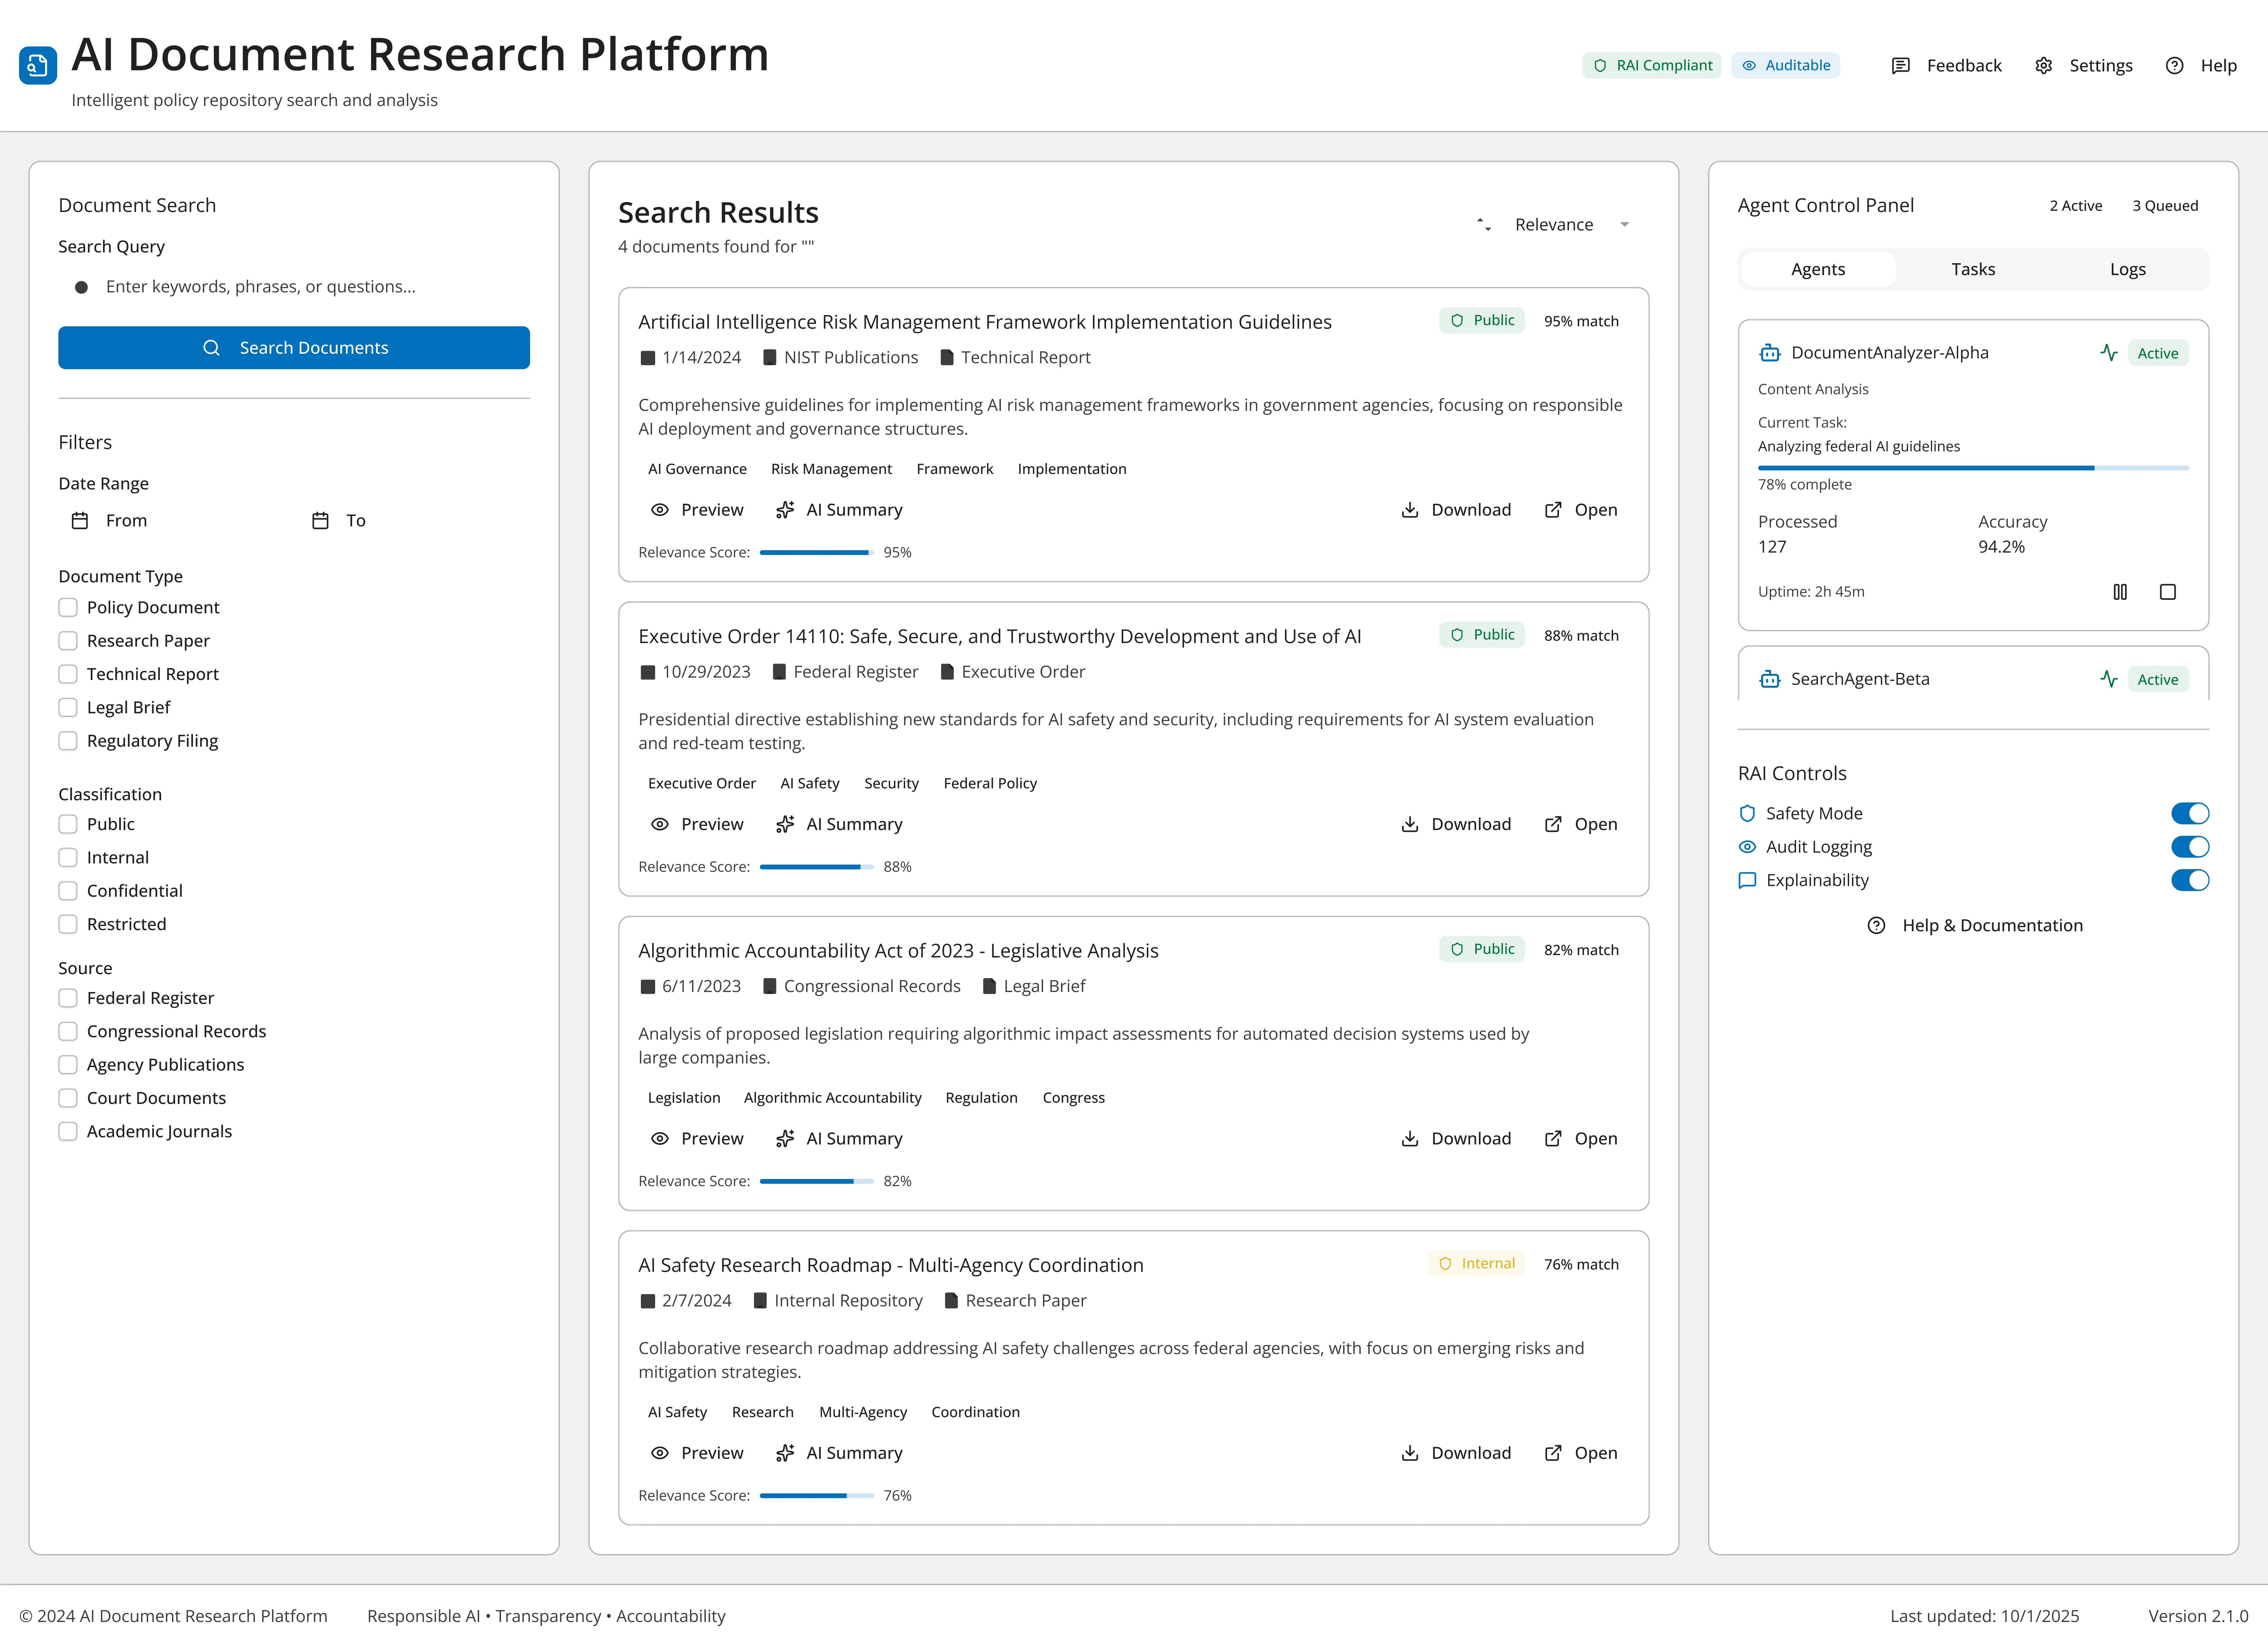Pause the DocumentAnalyzer-Alpha agent
2268x1647 pixels.
(x=2120, y=592)
